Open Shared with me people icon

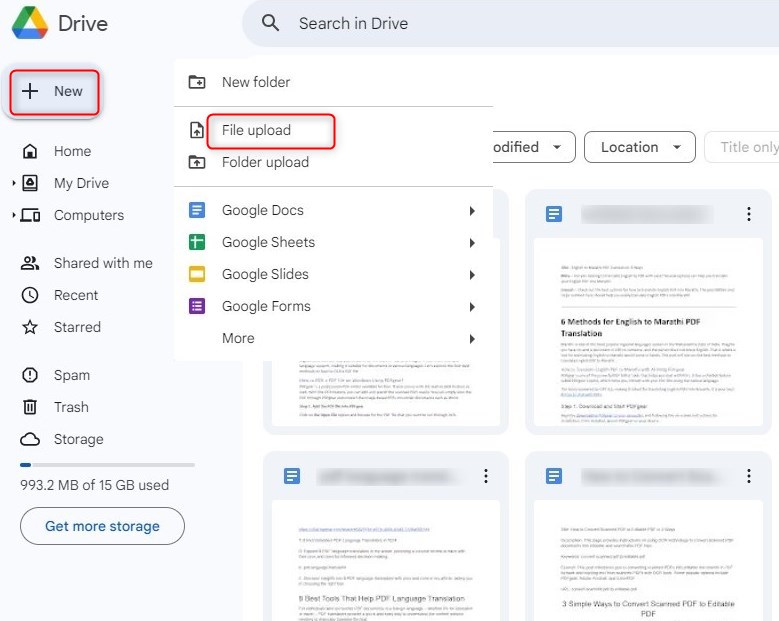tap(30, 263)
